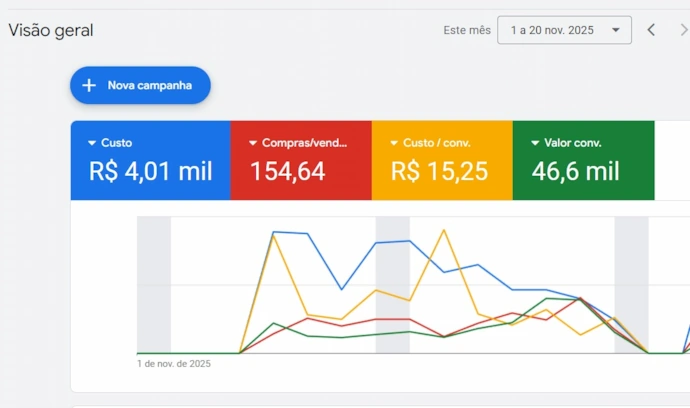690x408 pixels.
Task: Select the Visão geral page heading
Action: coord(51,30)
